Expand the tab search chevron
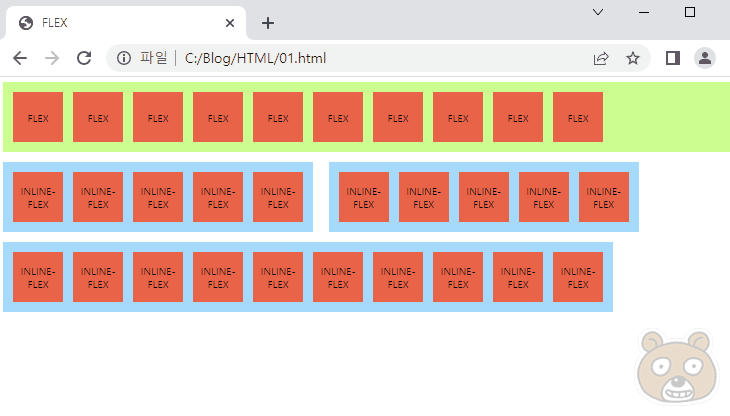 pyautogui.click(x=598, y=12)
